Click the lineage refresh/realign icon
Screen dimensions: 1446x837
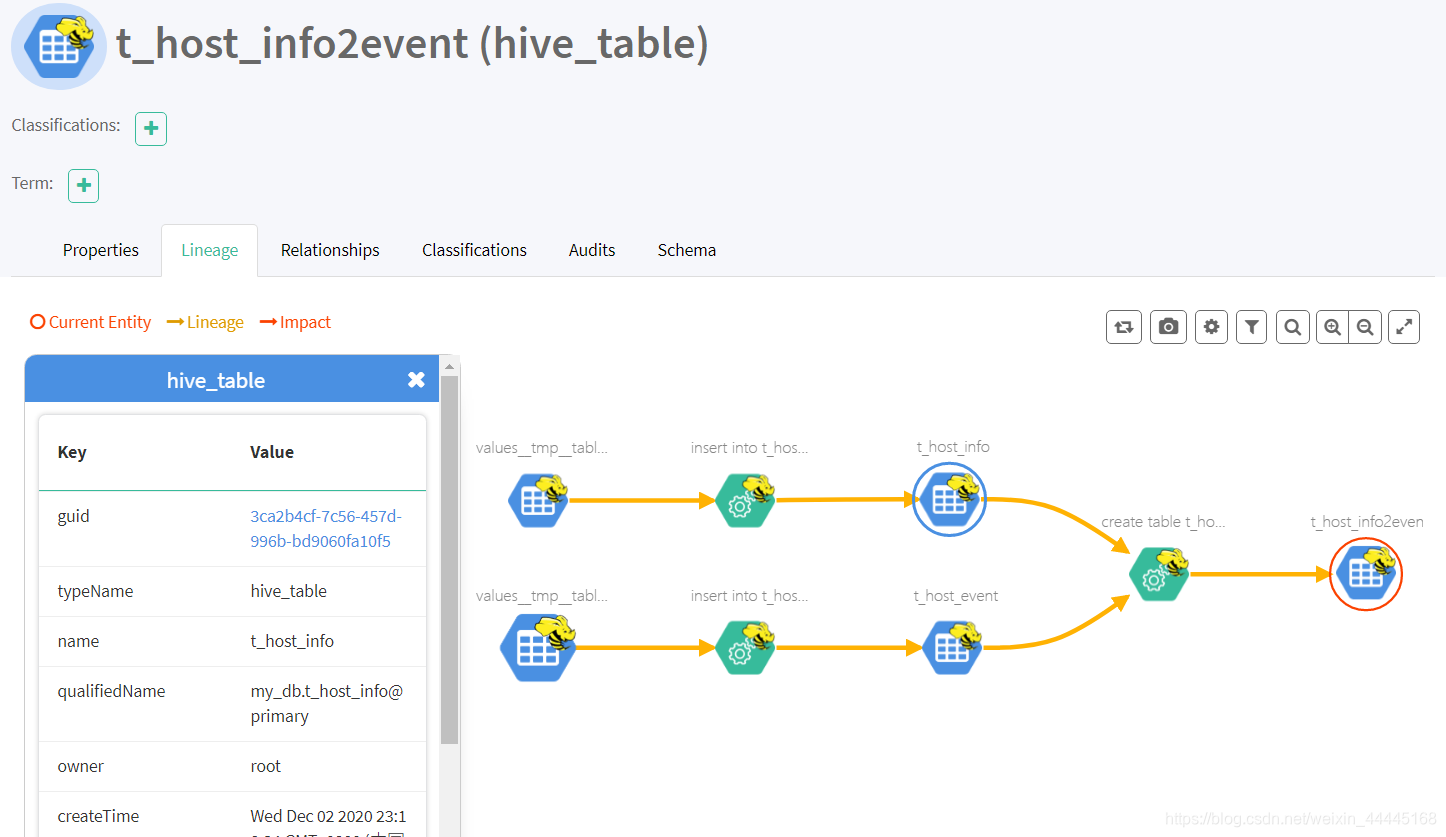pos(1124,327)
